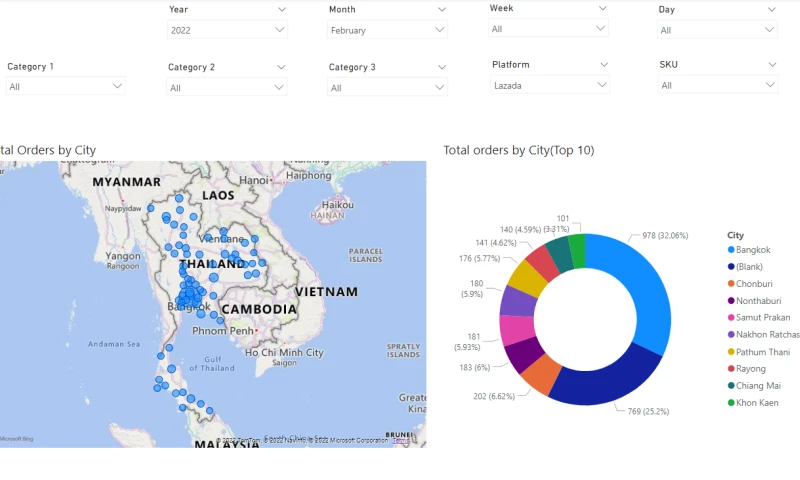Click the teal Chiang Mai donut segment

(x=560, y=254)
